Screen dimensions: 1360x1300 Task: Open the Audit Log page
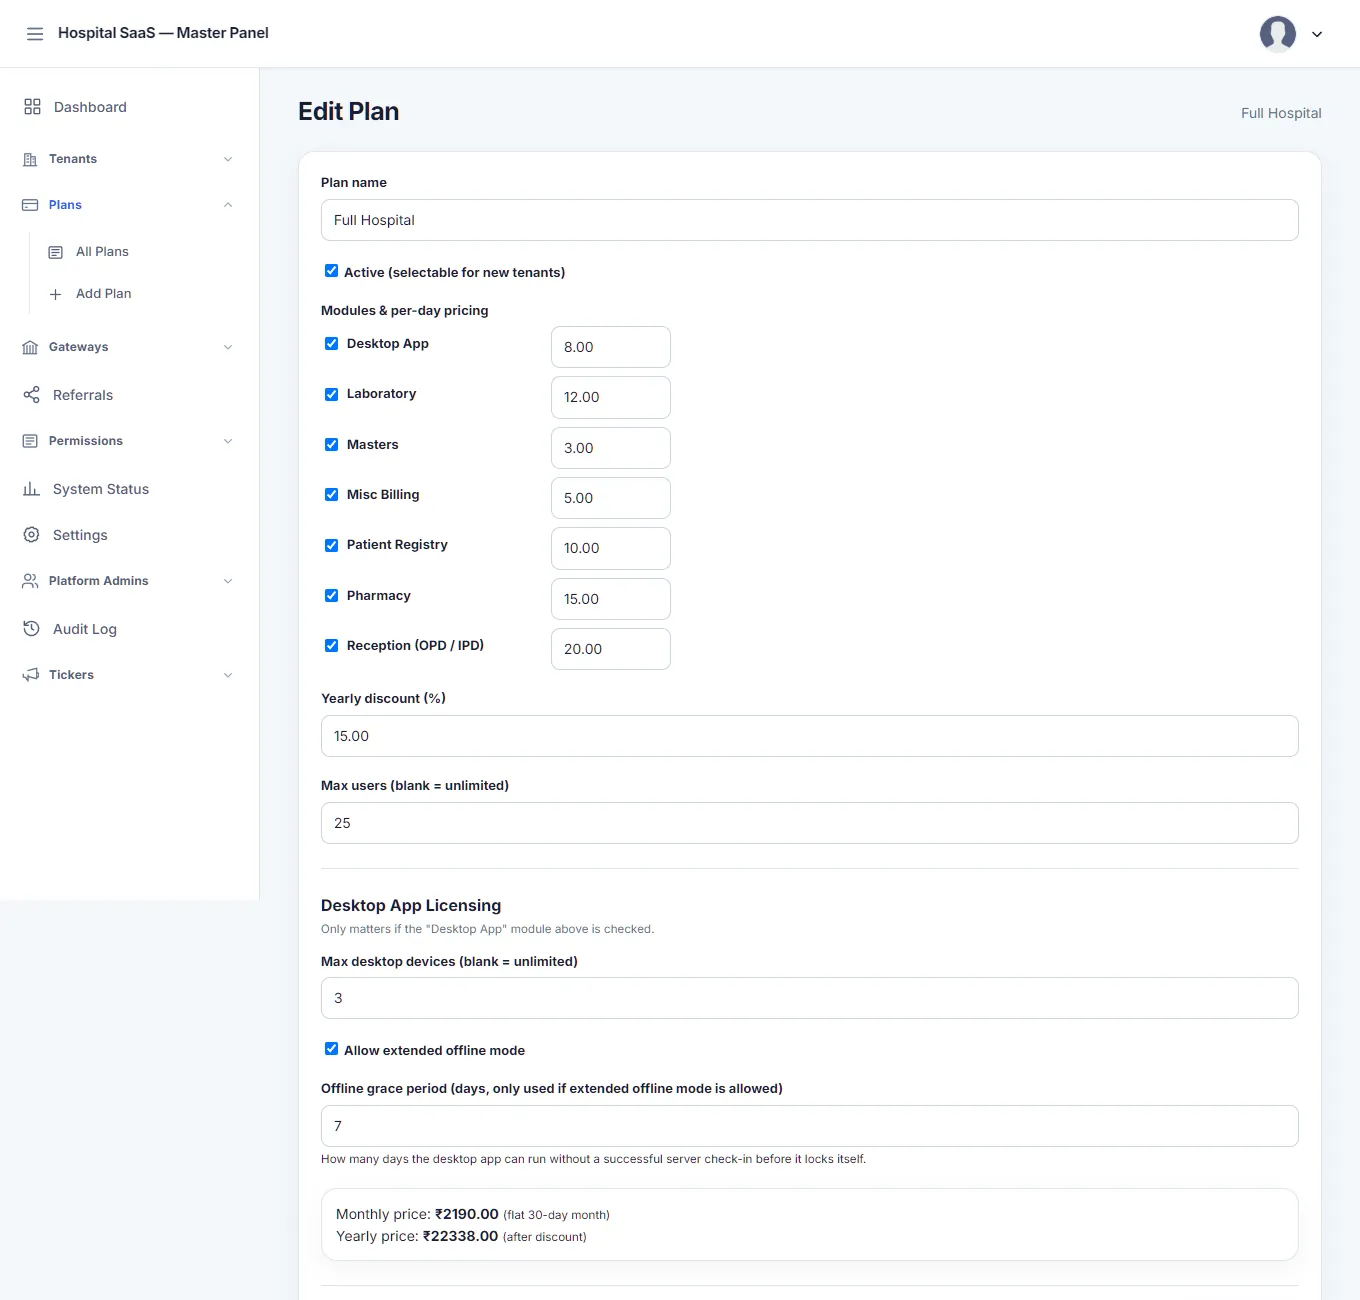click(x=85, y=629)
